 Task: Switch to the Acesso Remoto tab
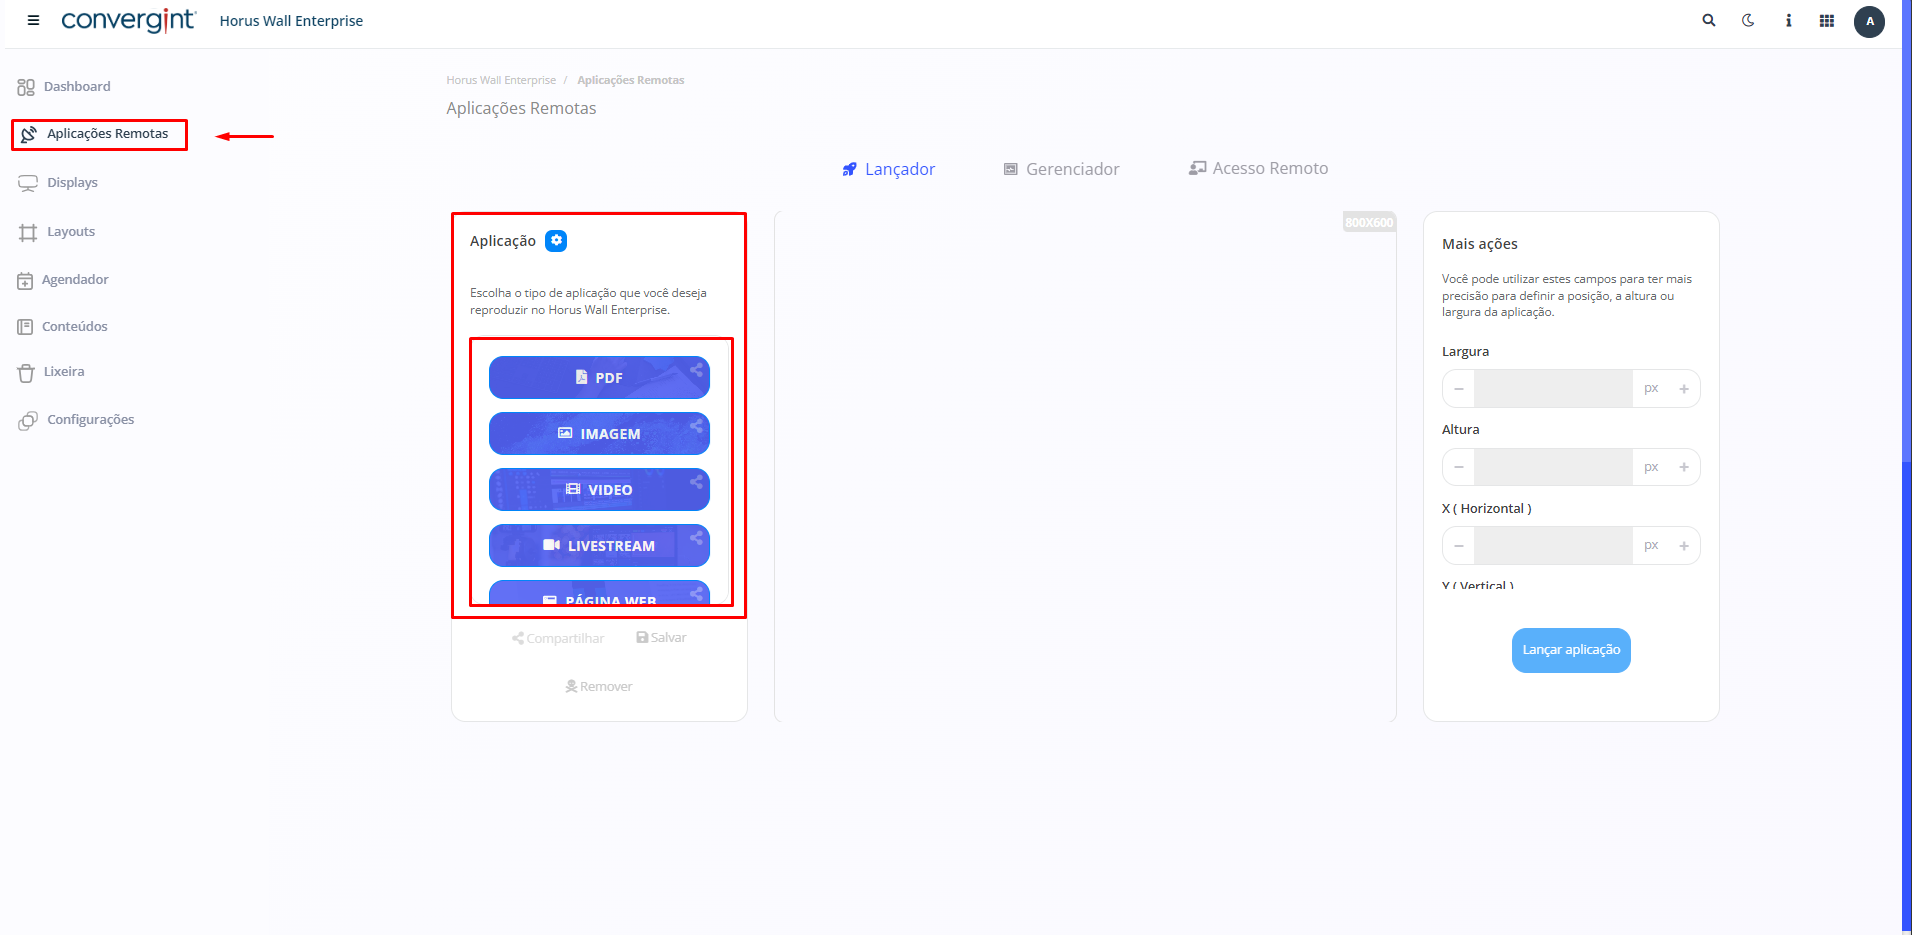click(x=1258, y=168)
